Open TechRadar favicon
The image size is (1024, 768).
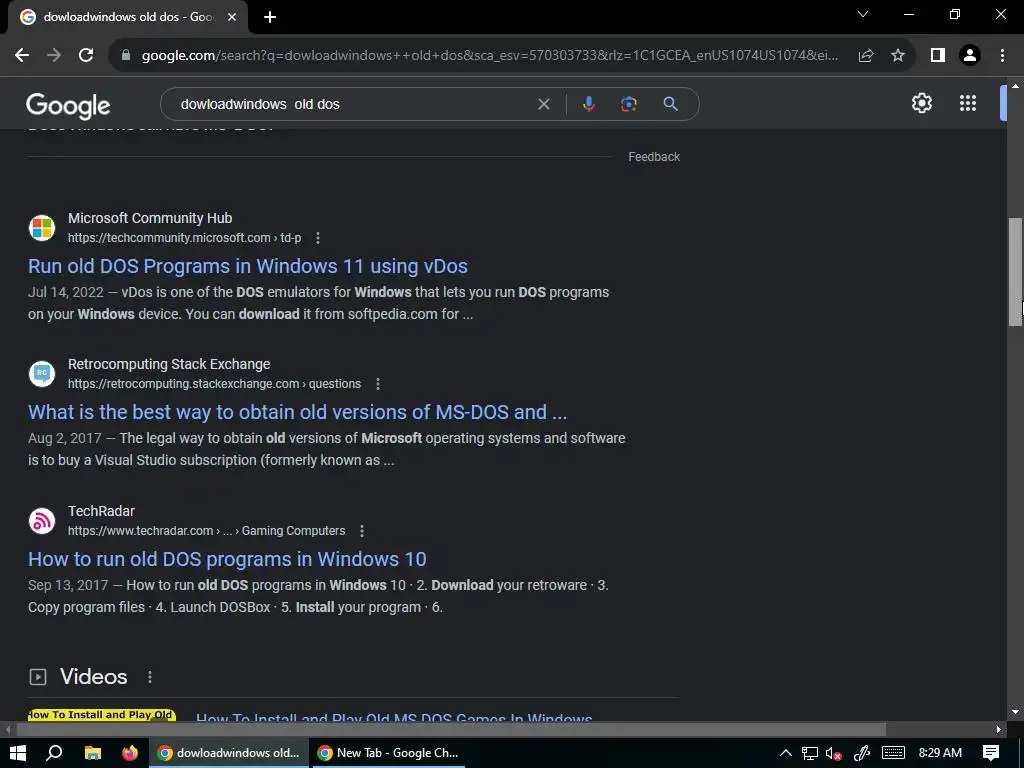pos(42,520)
